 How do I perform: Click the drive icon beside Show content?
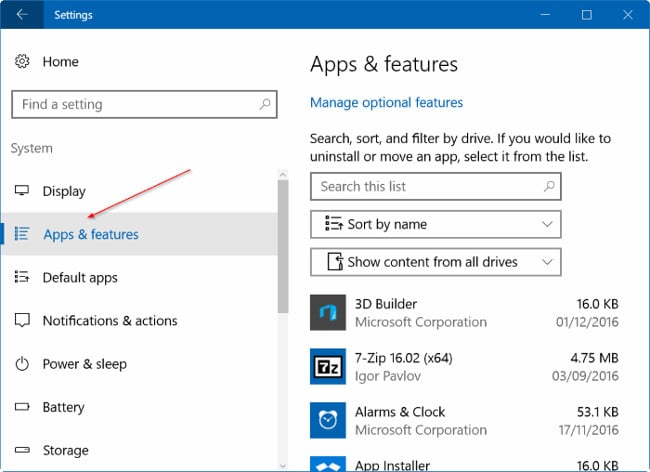(335, 261)
